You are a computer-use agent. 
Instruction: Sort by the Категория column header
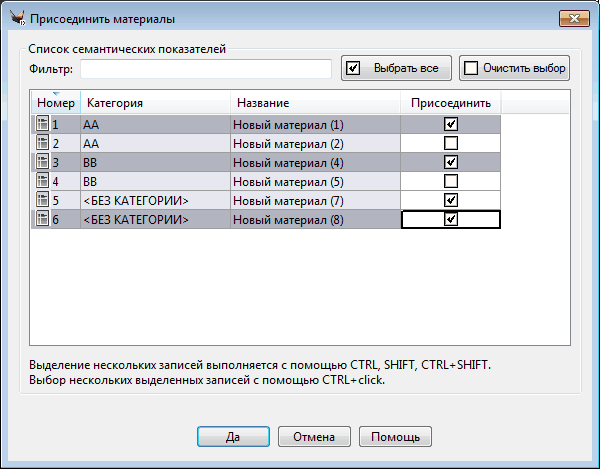click(155, 103)
